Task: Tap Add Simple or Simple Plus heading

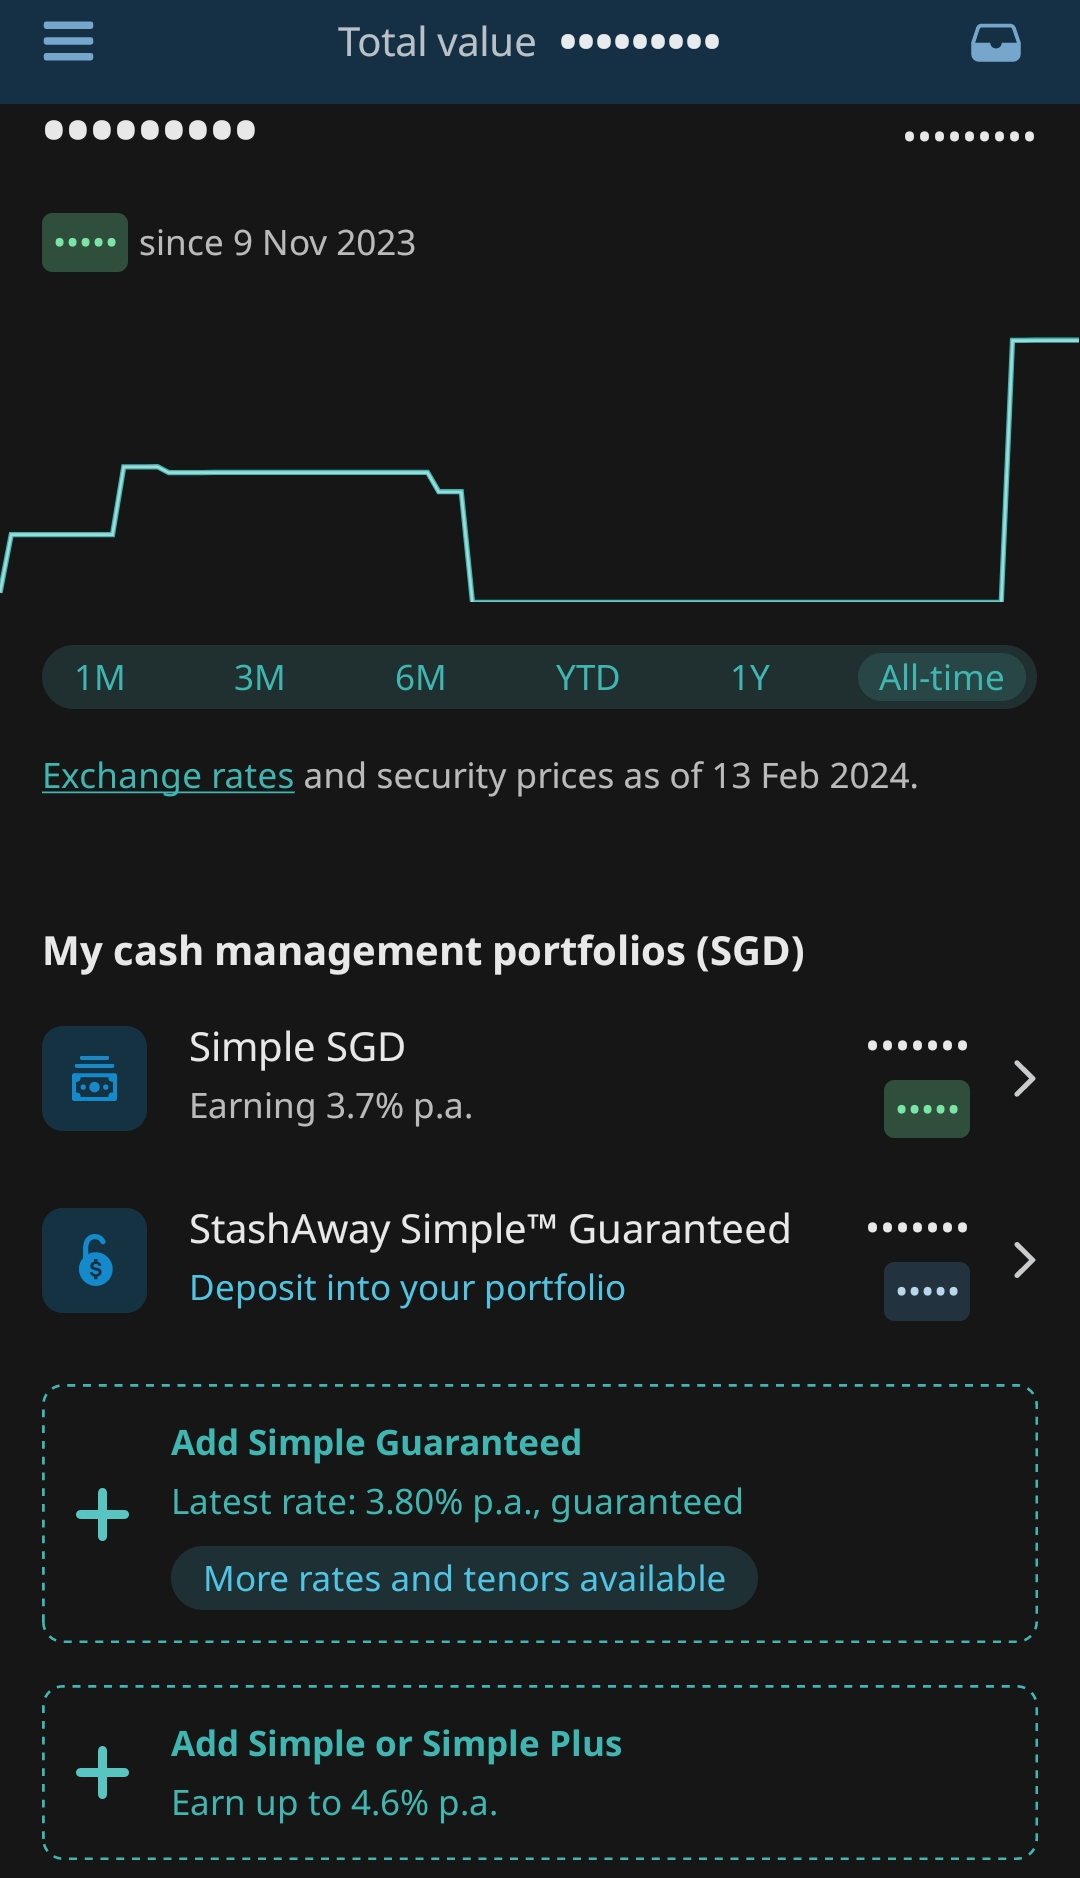Action: (x=397, y=1744)
